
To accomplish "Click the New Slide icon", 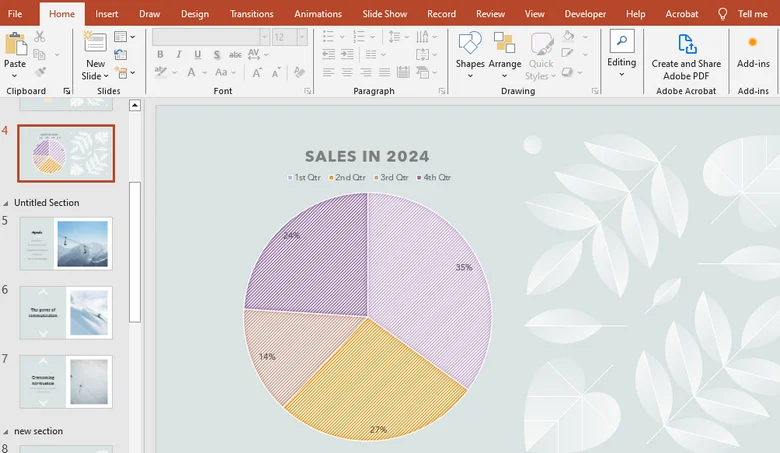I will 95,43.
